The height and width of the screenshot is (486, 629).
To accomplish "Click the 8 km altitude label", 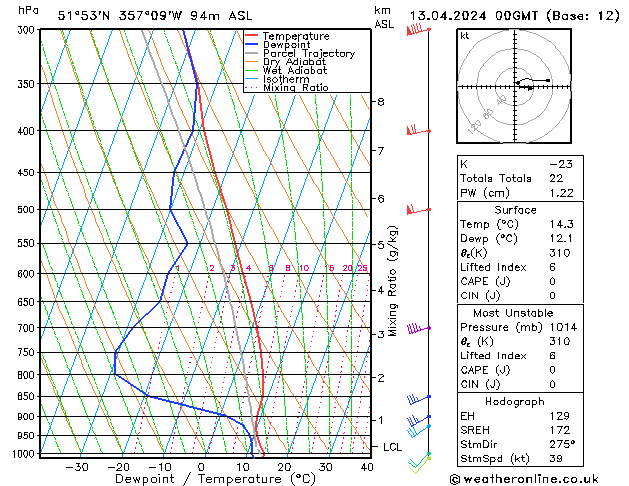I will coord(381,102).
